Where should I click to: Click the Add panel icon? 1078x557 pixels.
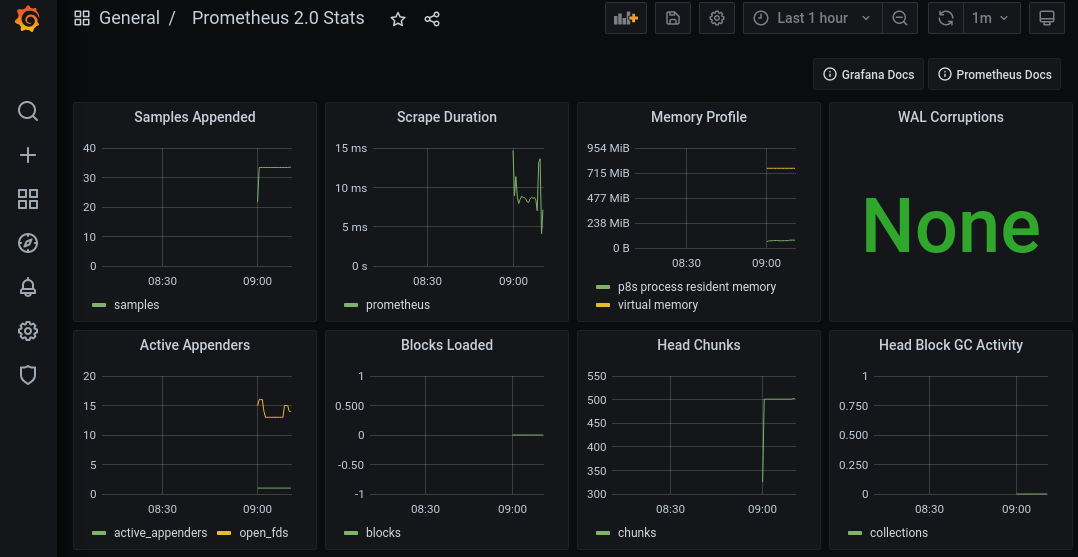tap(626, 18)
